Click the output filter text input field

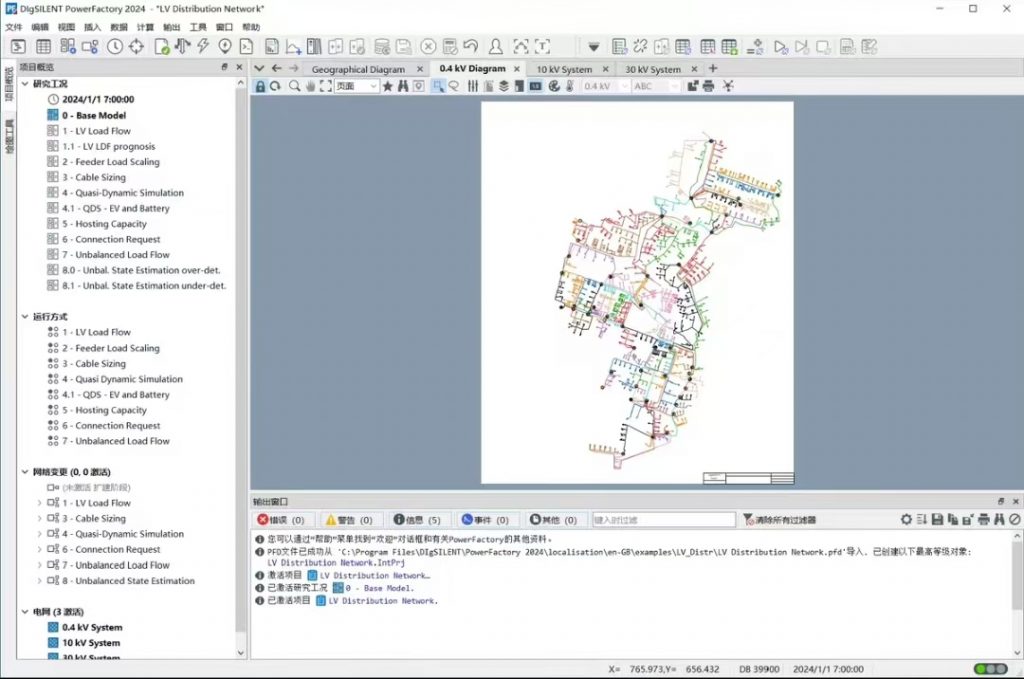(663, 520)
